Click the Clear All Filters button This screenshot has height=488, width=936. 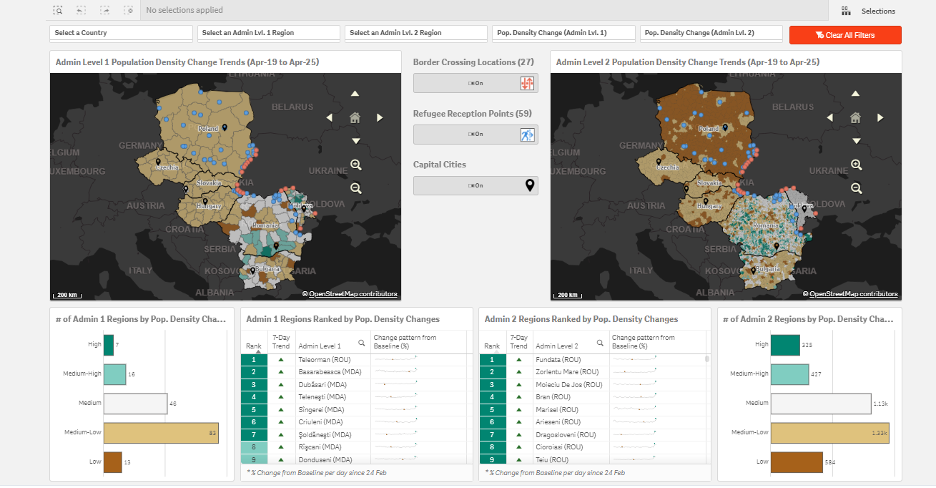845,35
